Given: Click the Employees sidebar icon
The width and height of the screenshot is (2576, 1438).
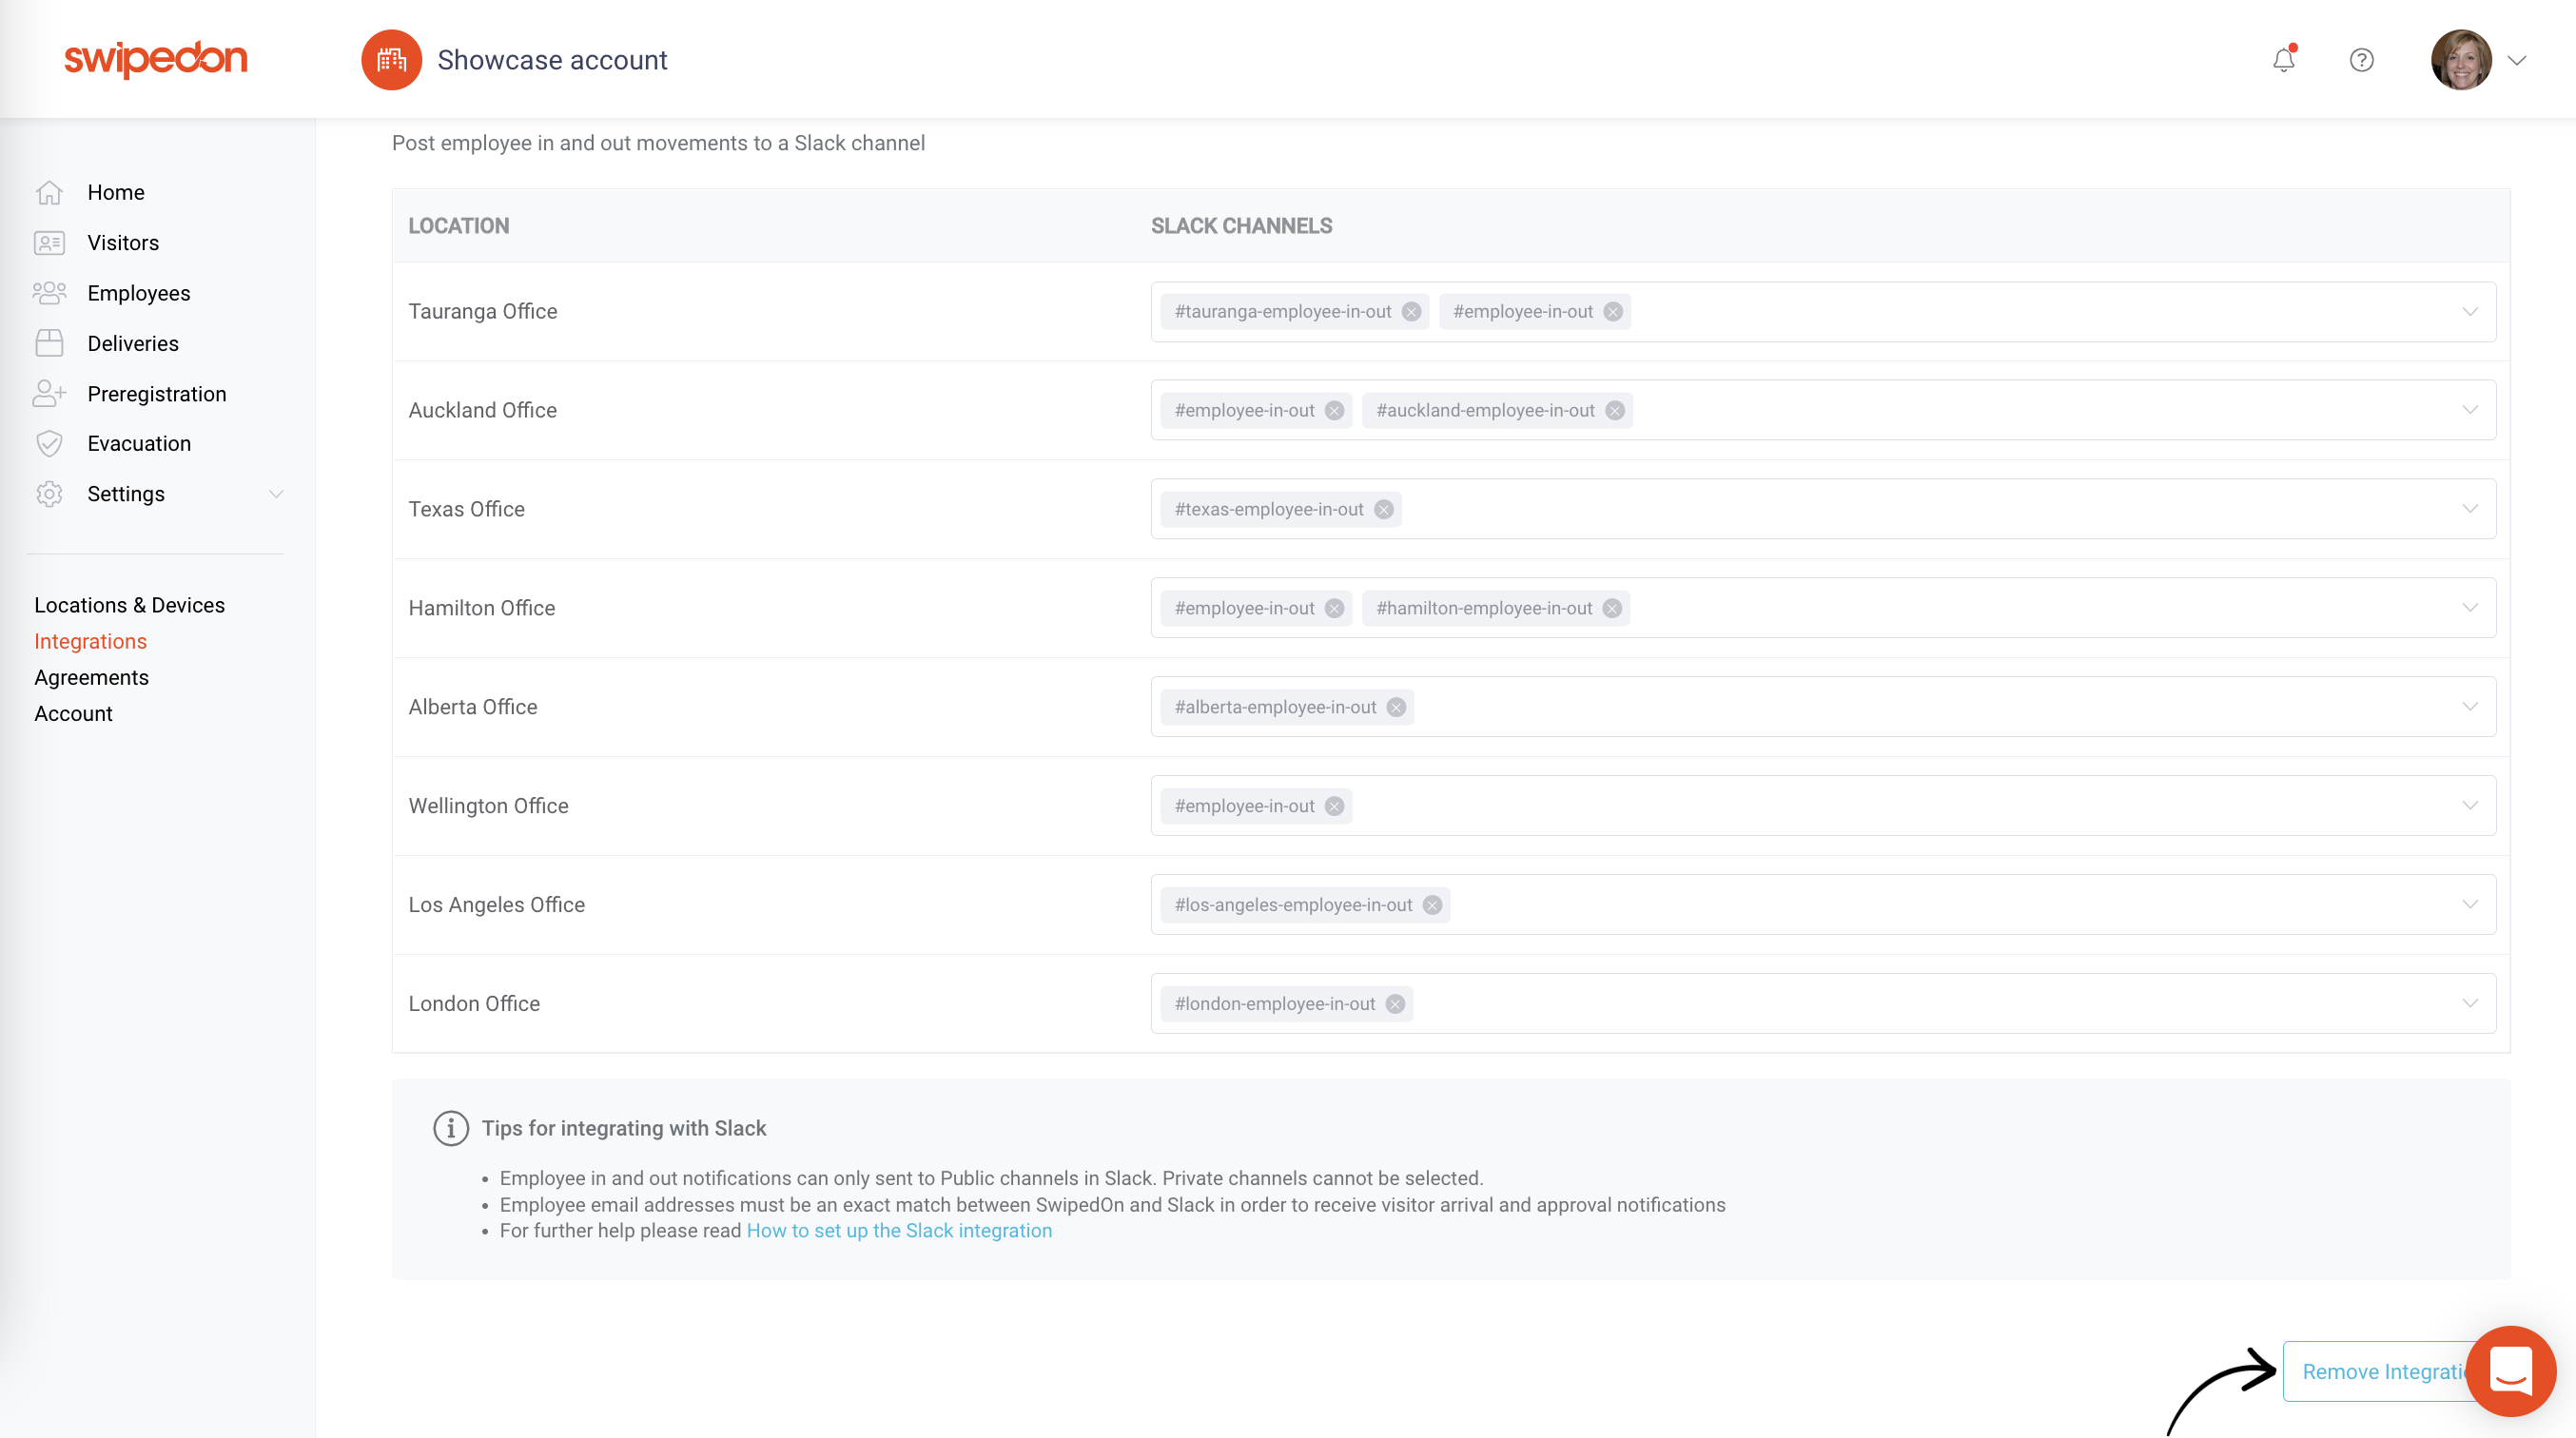Looking at the screenshot, I should (49, 293).
